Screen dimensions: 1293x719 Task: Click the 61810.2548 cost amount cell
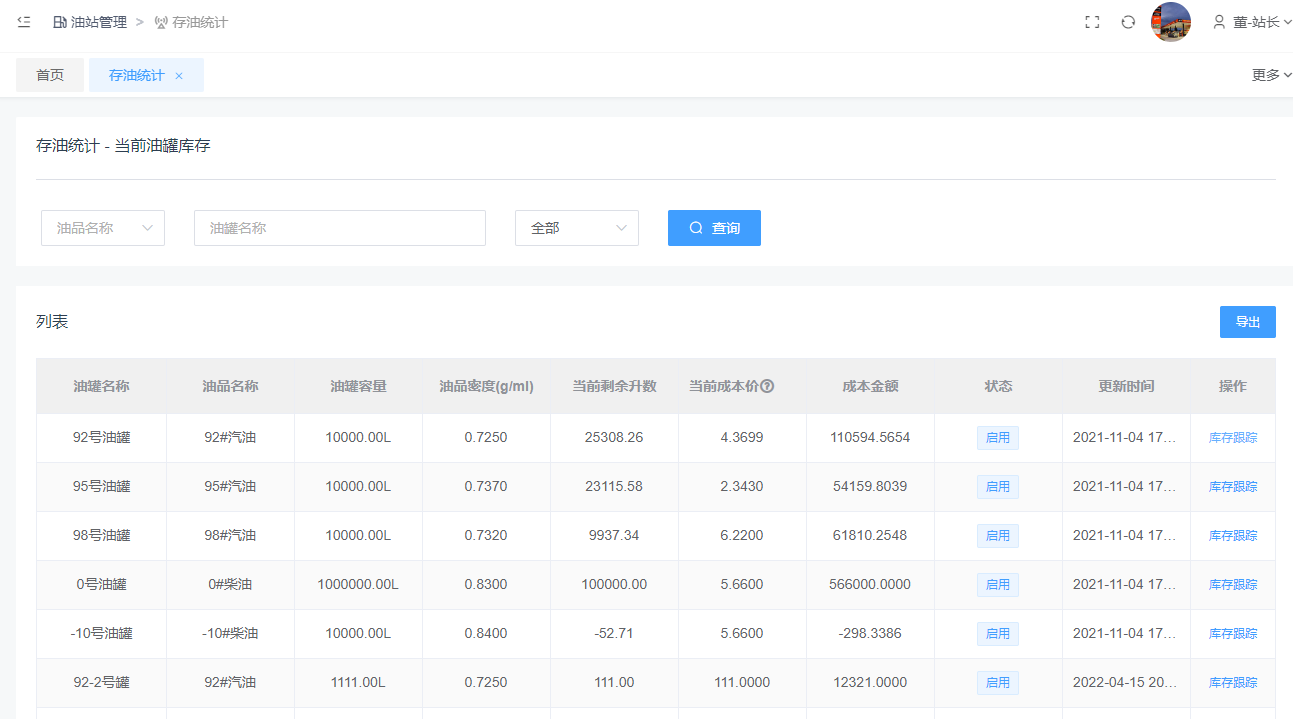pyautogui.click(x=870, y=536)
